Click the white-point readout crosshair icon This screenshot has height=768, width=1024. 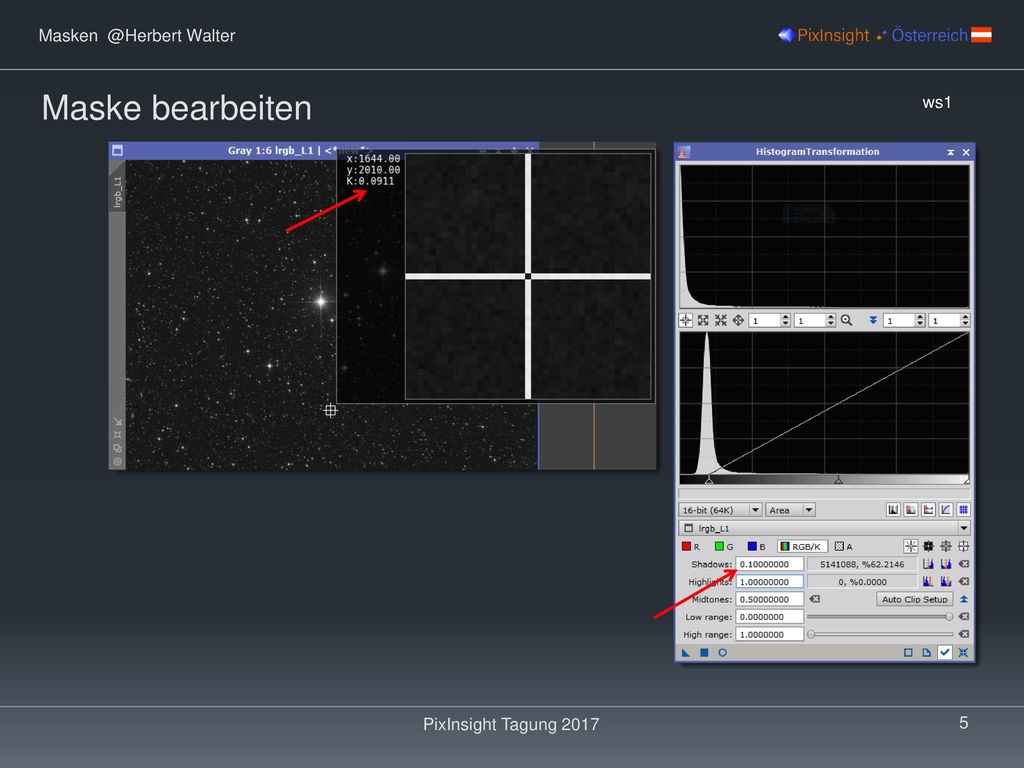(963, 546)
